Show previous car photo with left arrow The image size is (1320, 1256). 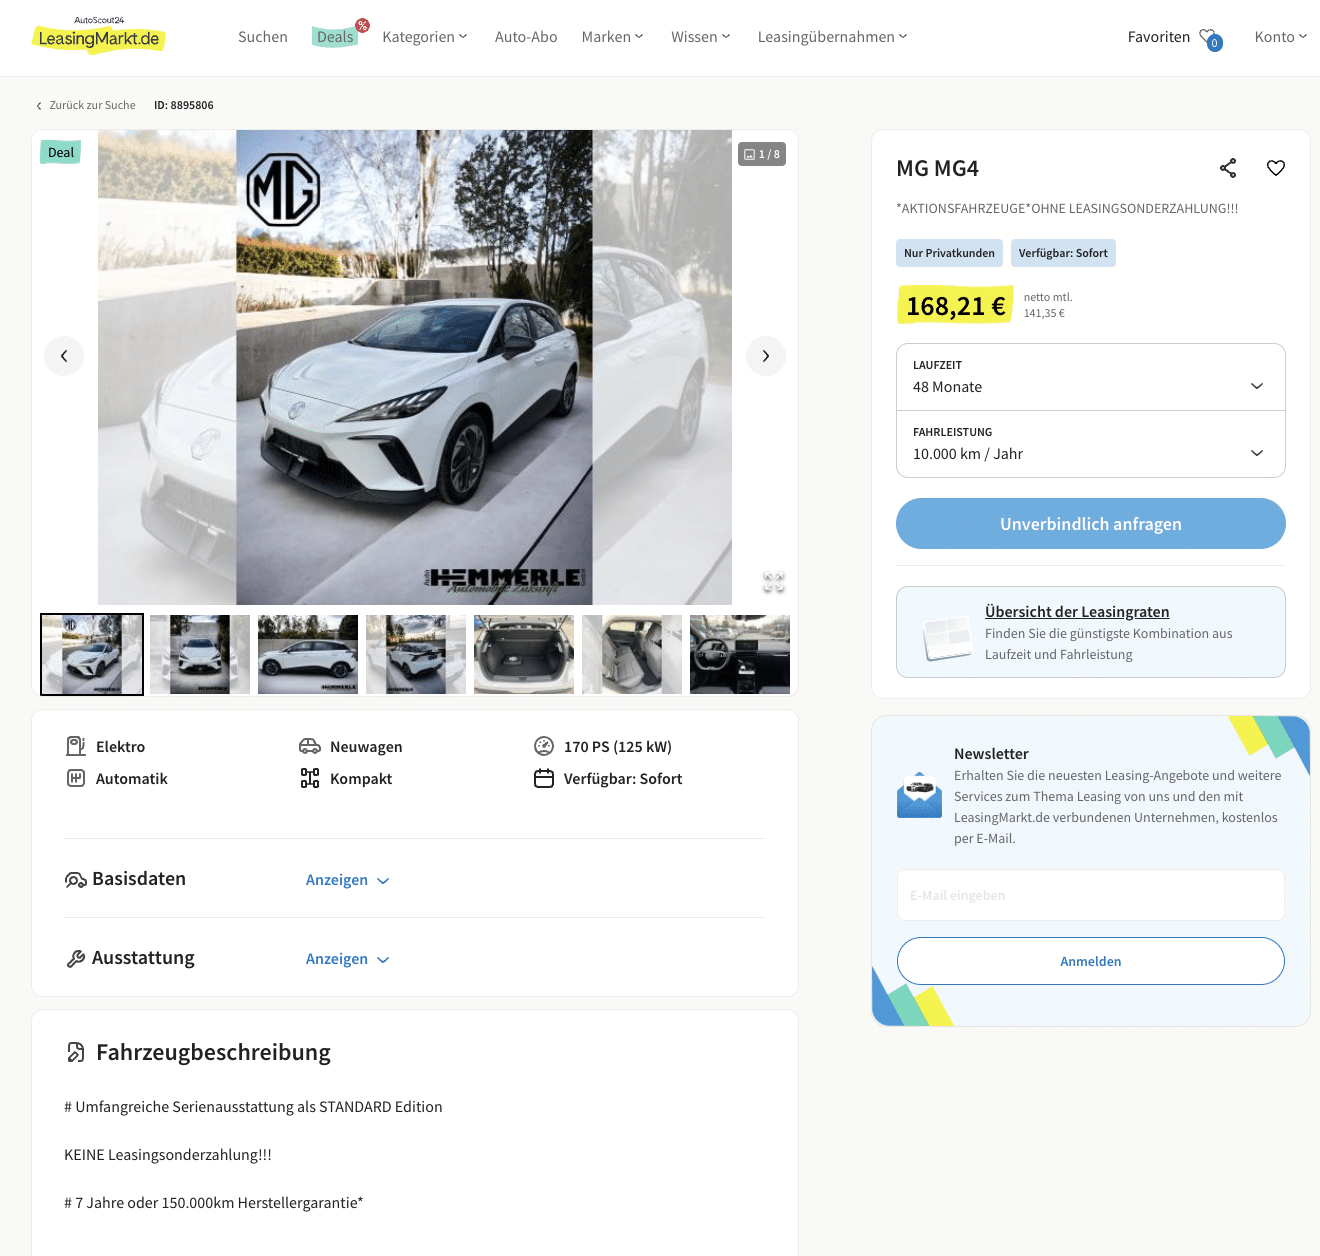click(x=64, y=356)
